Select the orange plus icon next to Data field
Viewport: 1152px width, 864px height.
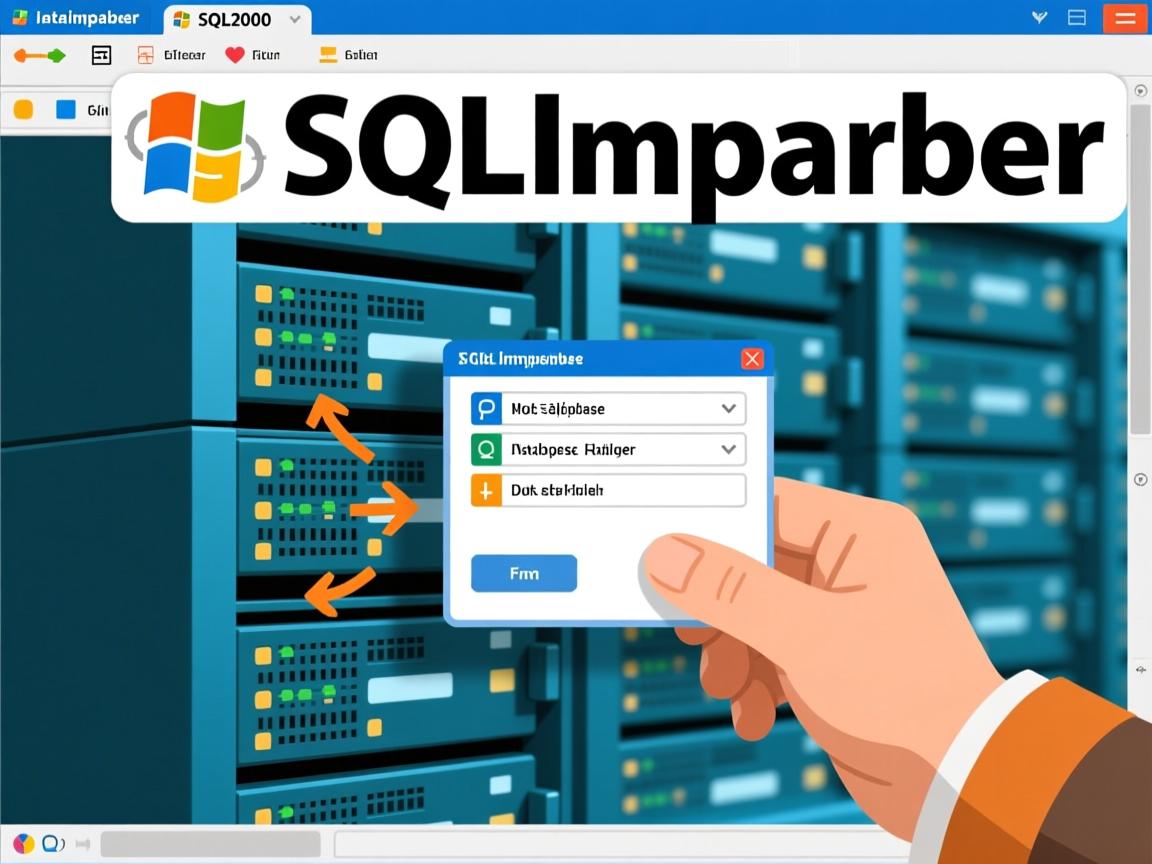486,490
